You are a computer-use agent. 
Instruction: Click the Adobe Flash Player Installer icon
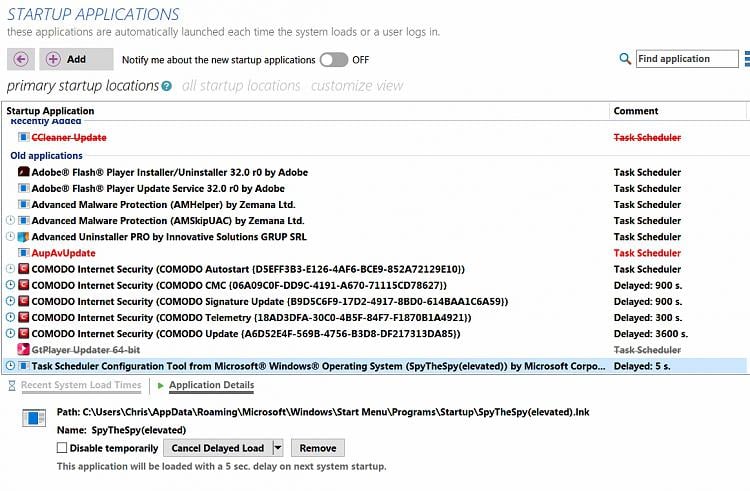(x=24, y=172)
